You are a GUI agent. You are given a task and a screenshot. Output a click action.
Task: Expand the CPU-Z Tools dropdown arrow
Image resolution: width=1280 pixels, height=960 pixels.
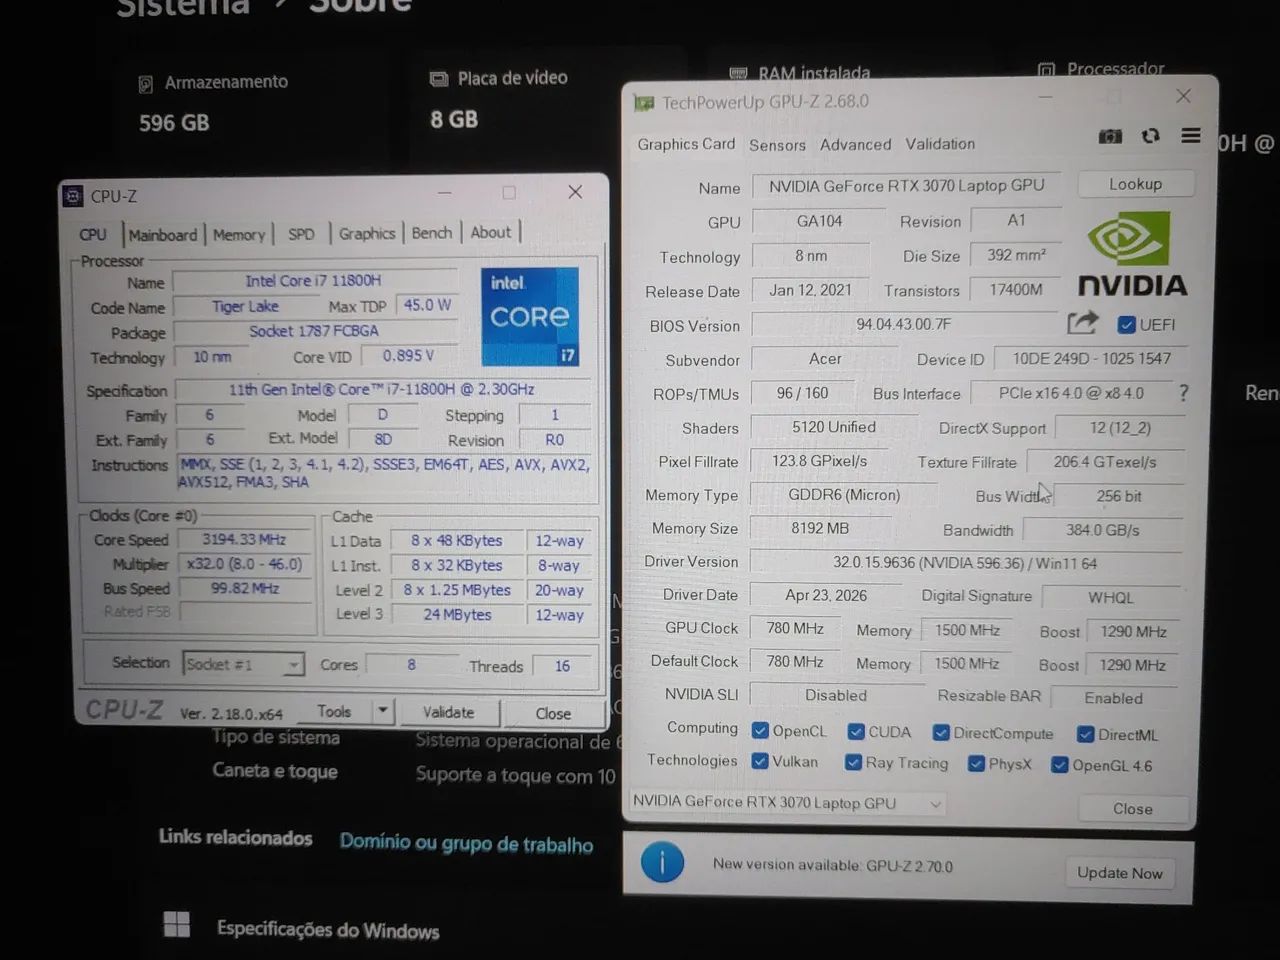pos(382,711)
